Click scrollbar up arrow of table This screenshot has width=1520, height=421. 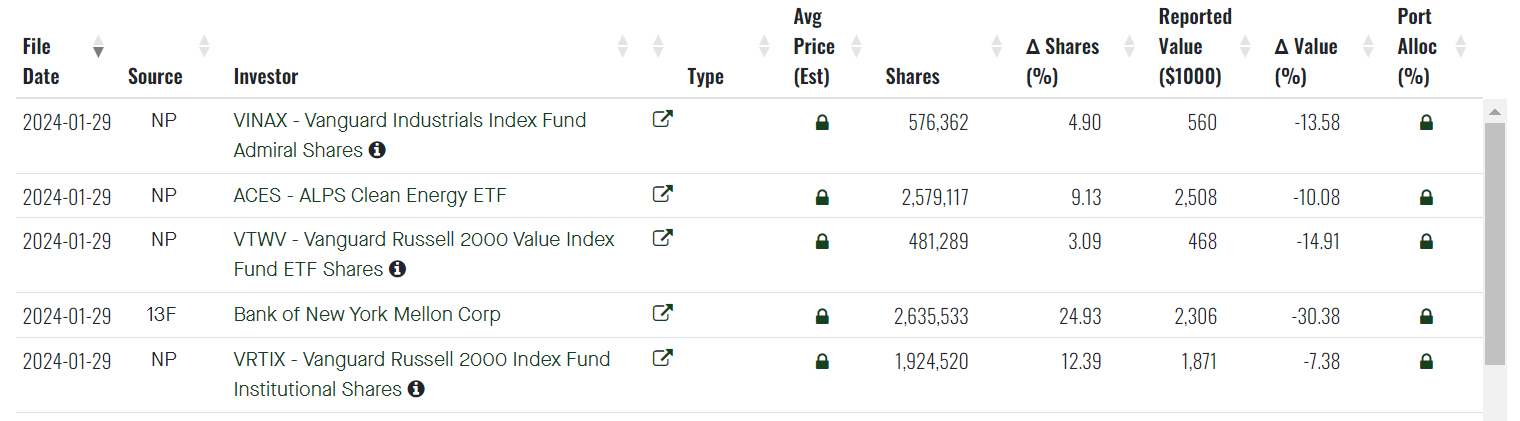click(1494, 110)
